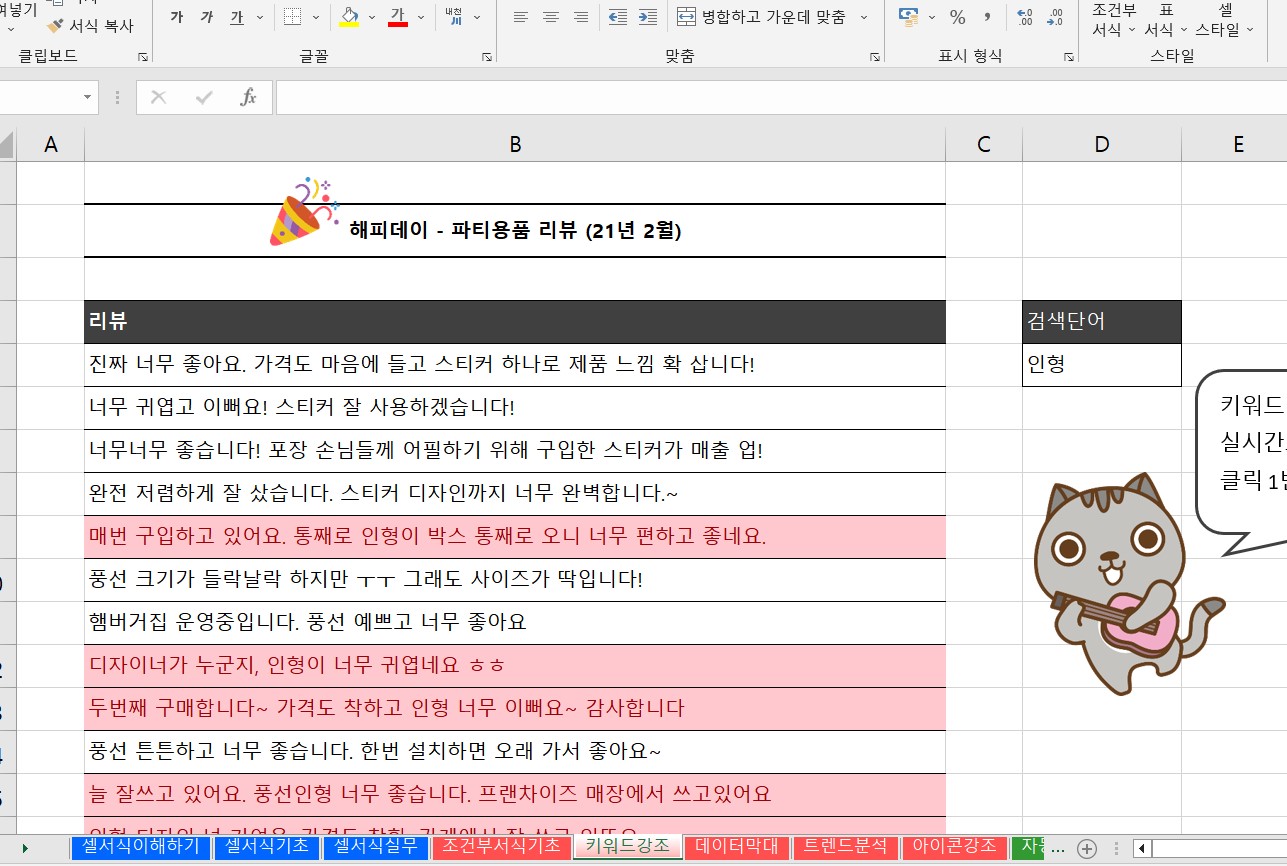Click the cell borders icon

[x=292, y=18]
